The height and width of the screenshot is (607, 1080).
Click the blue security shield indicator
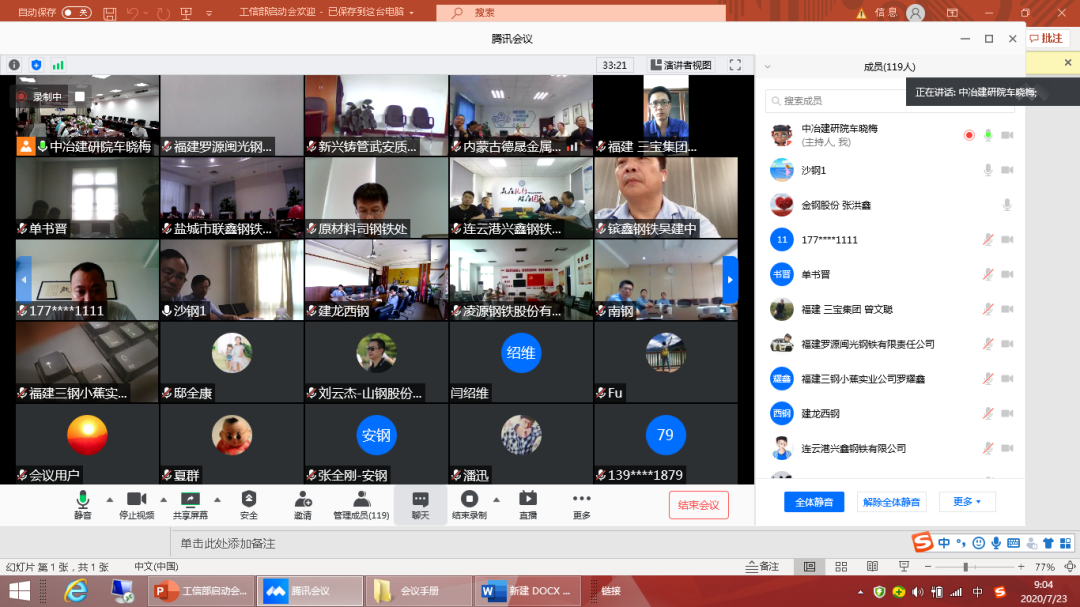[37, 65]
